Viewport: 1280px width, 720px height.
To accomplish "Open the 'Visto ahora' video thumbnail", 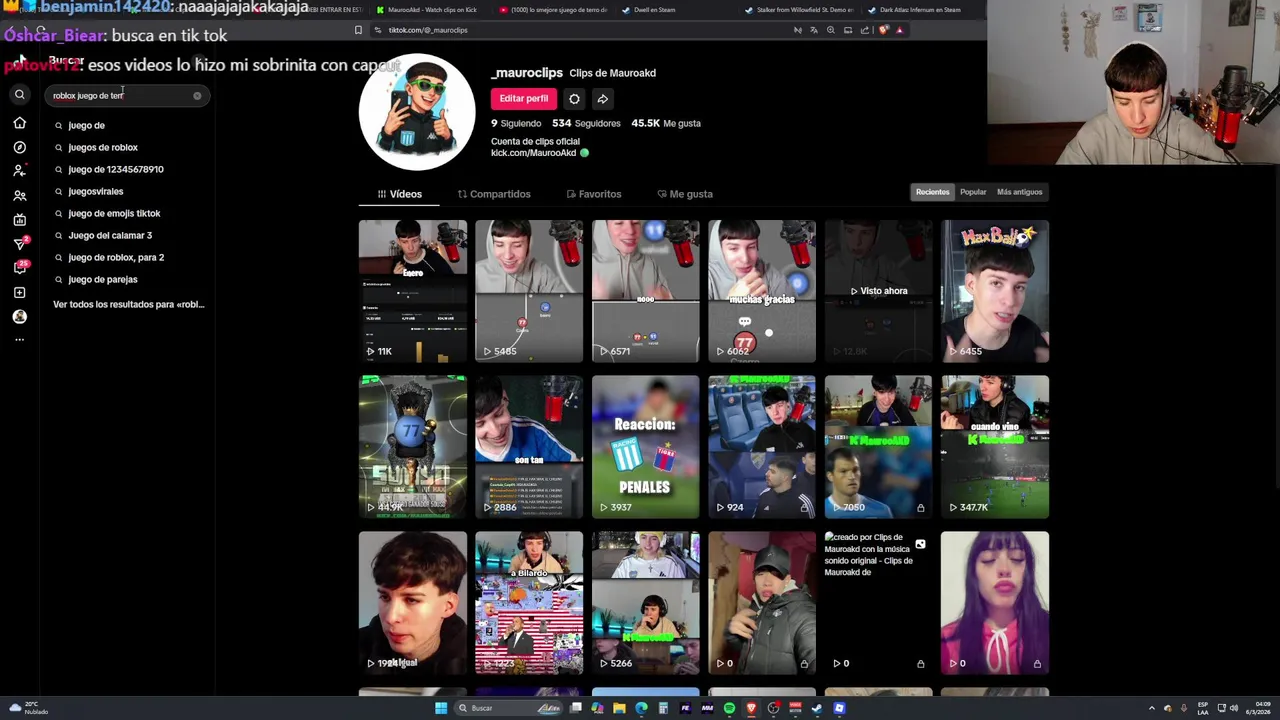I will (x=878, y=291).
